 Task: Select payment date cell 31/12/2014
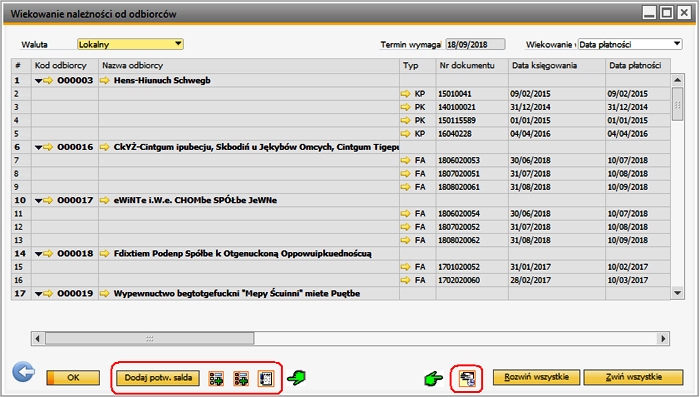click(638, 107)
